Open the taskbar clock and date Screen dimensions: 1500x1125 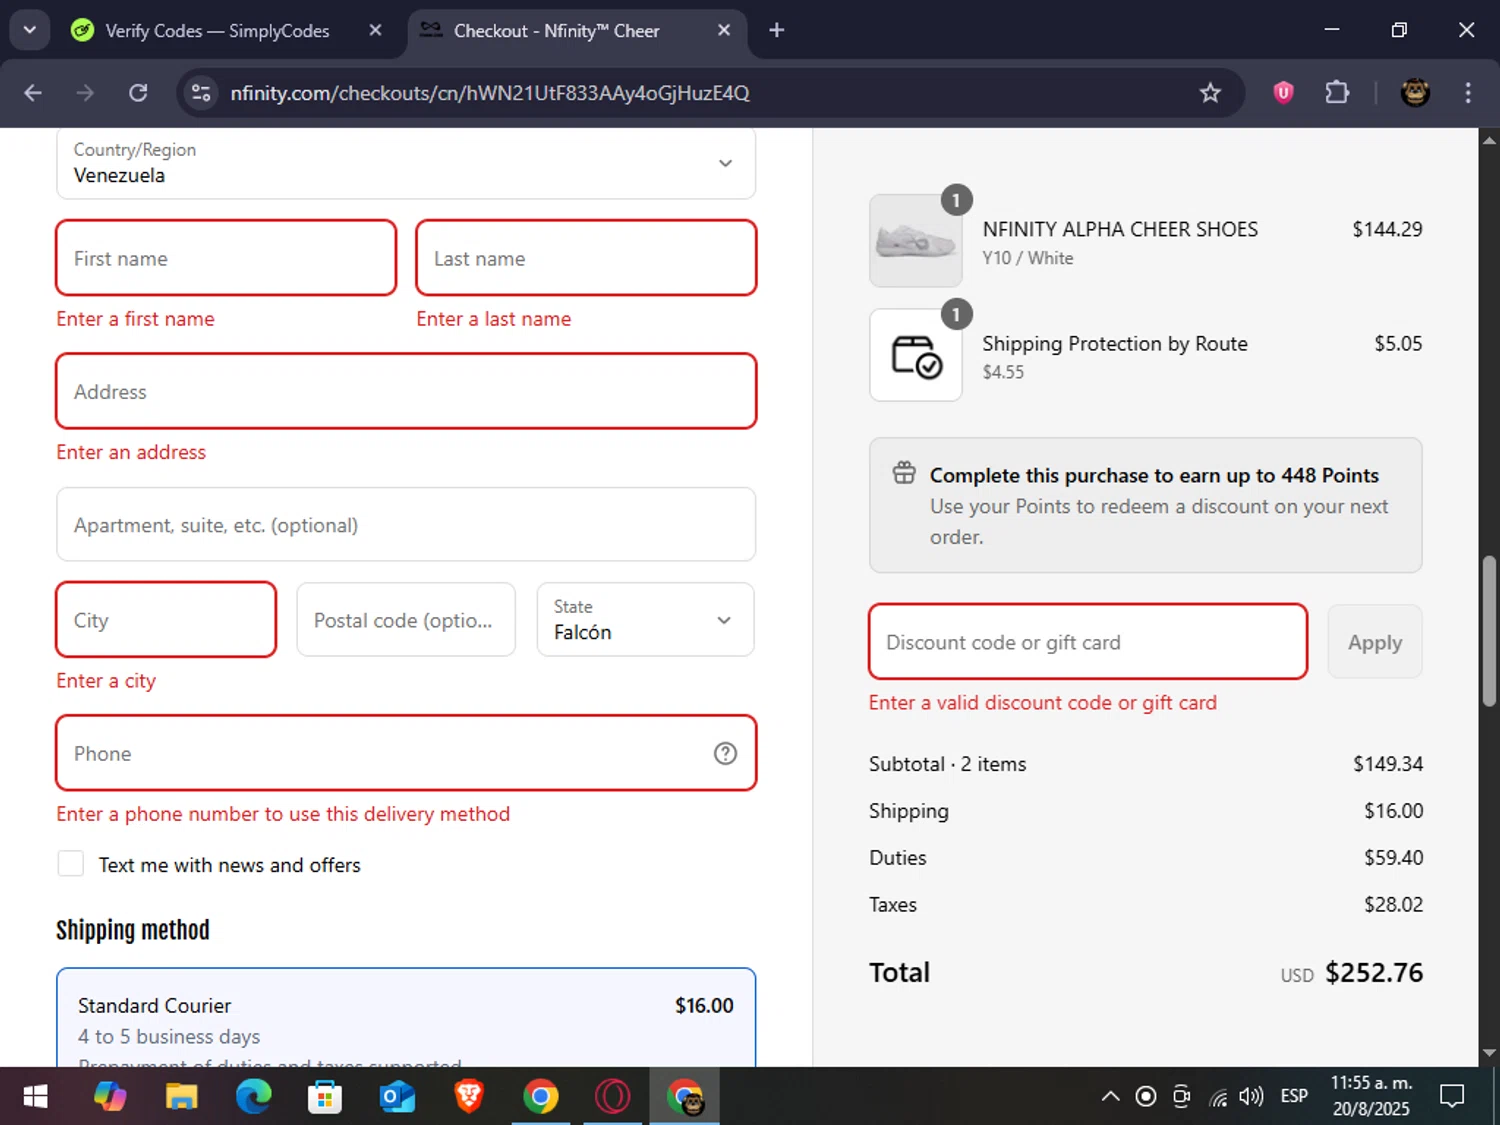click(x=1371, y=1096)
